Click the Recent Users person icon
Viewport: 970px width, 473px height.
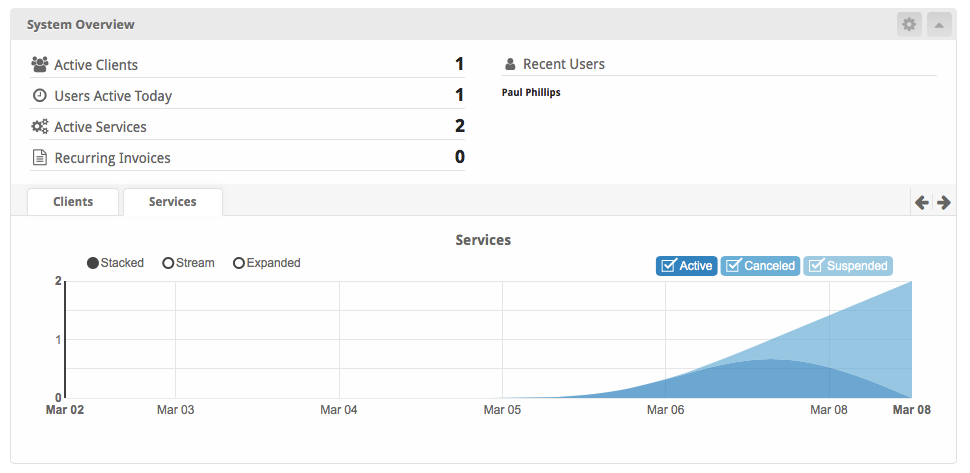(511, 64)
